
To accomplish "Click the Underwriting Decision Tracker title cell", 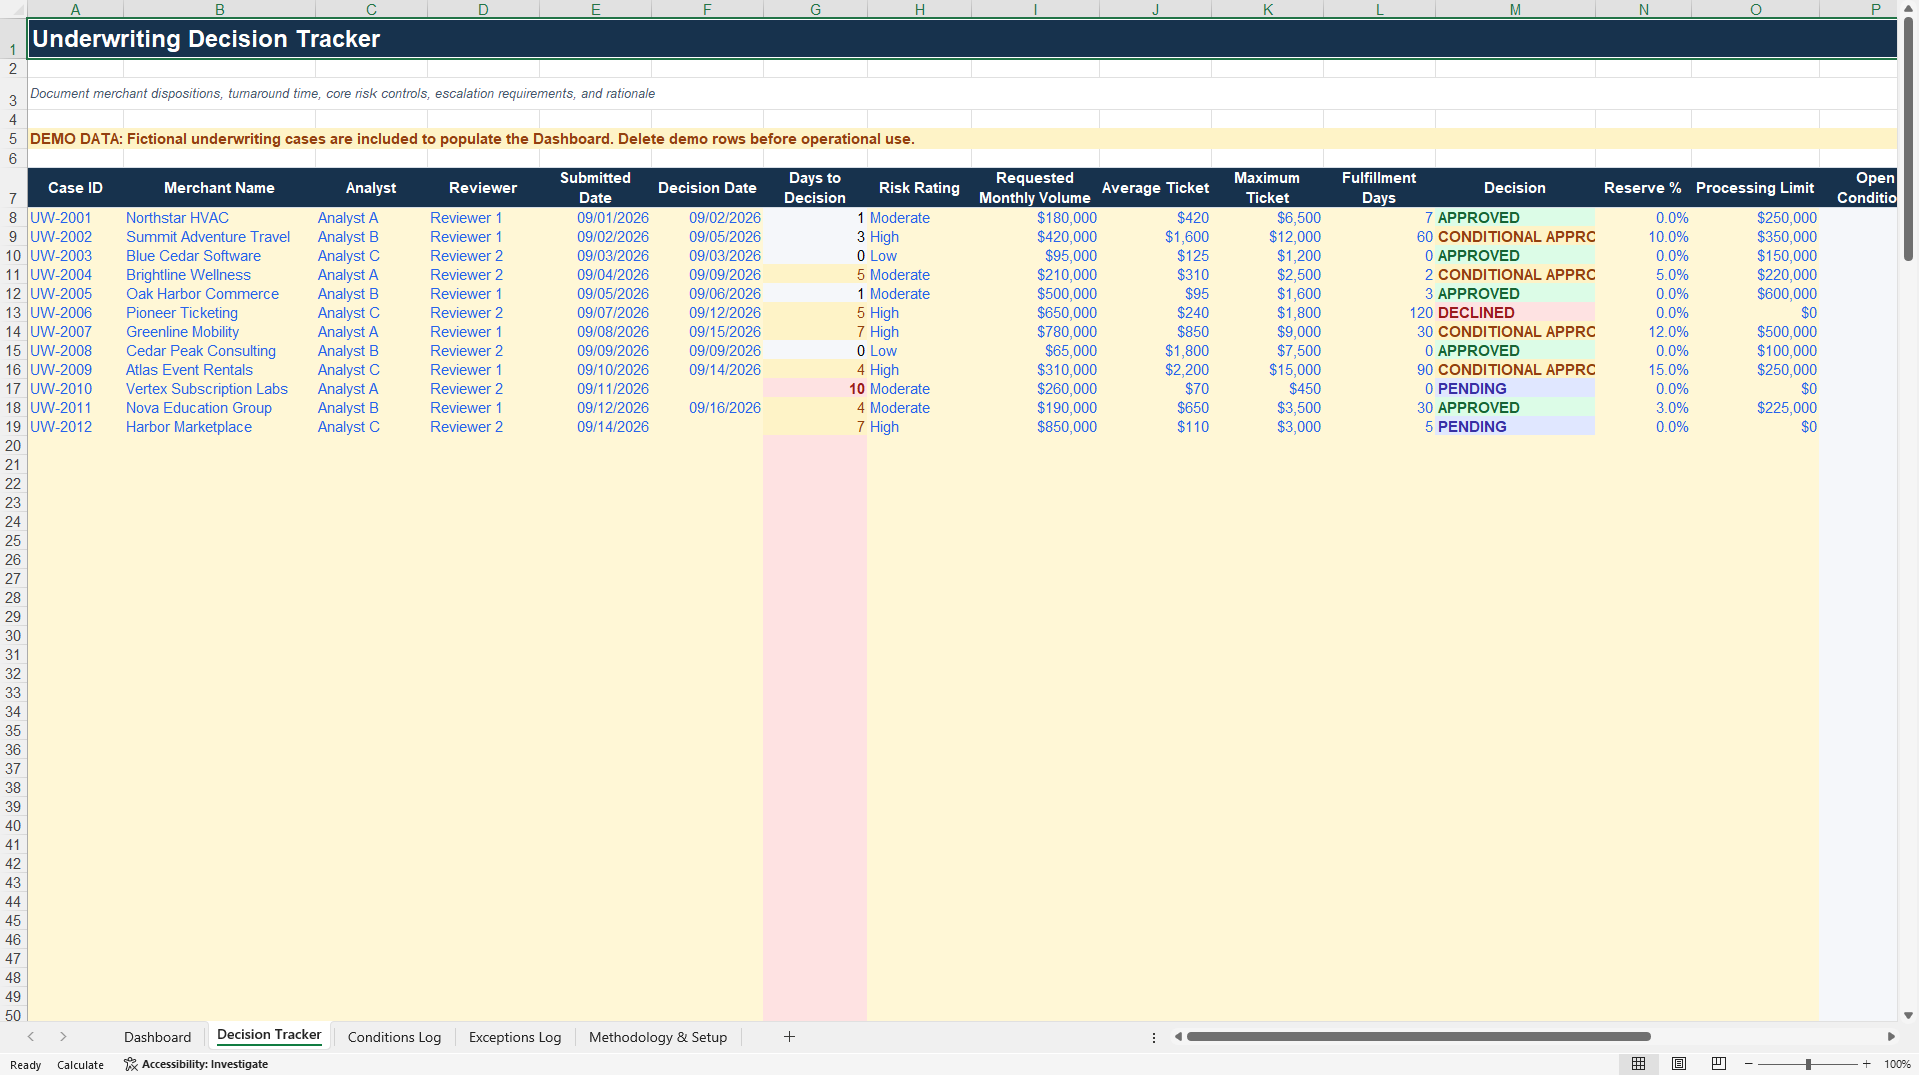I will pyautogui.click(x=962, y=39).
